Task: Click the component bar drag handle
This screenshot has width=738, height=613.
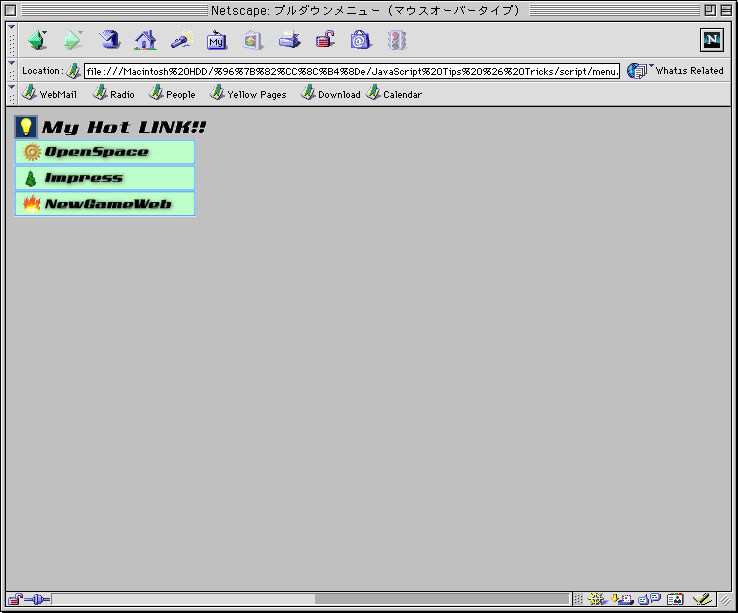Action: tap(578, 599)
